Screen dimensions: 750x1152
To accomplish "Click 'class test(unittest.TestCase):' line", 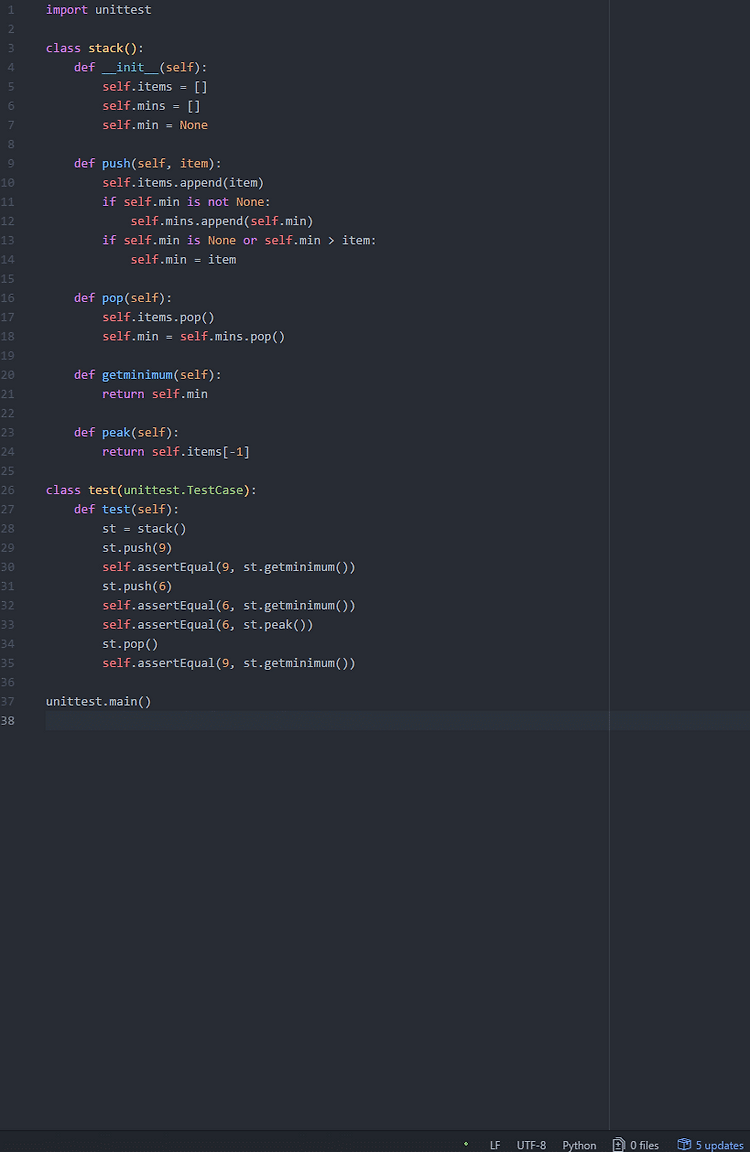I will click(x=151, y=490).
